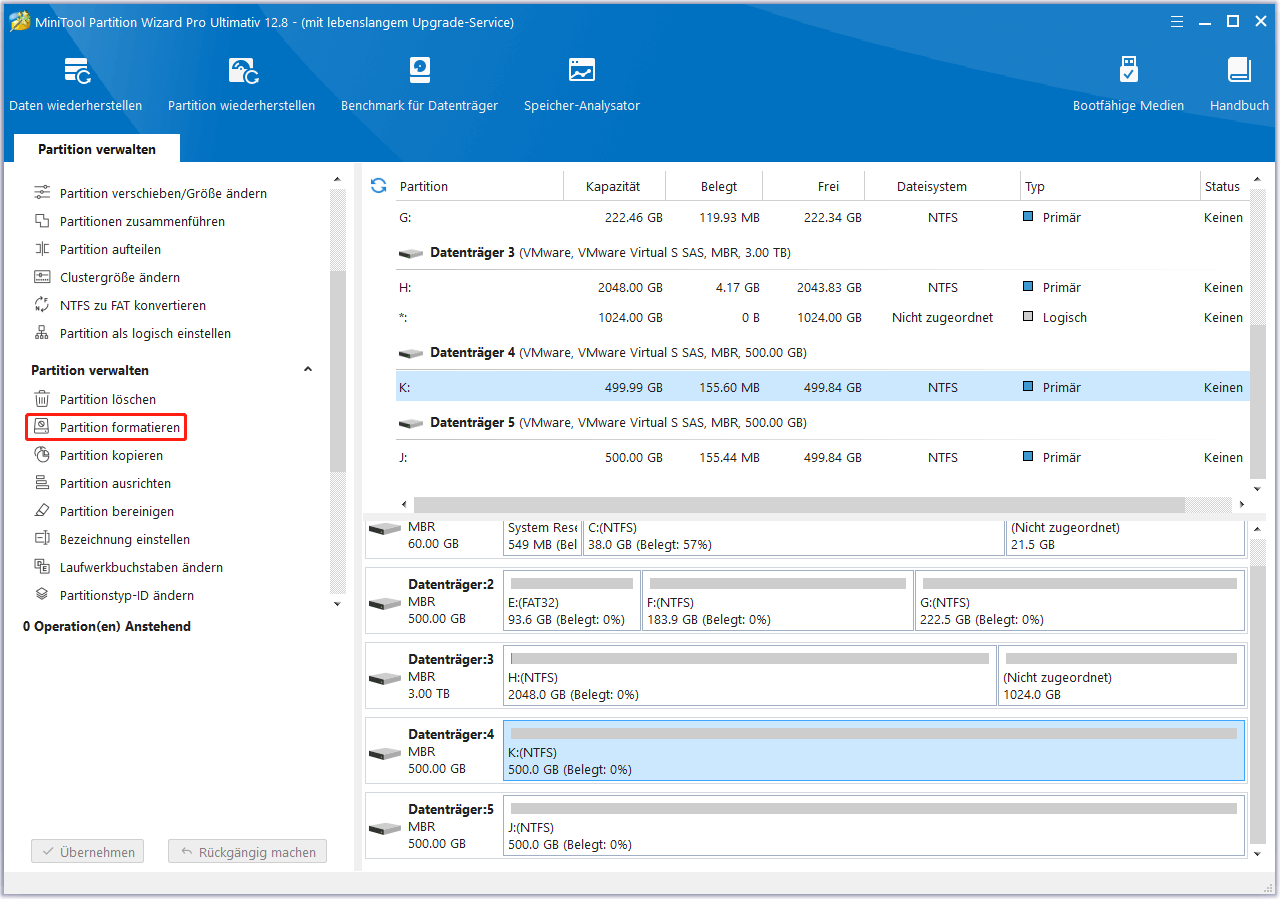The height and width of the screenshot is (899, 1280).
Task: Switch to the Partition verwalten tab
Action: 97,149
